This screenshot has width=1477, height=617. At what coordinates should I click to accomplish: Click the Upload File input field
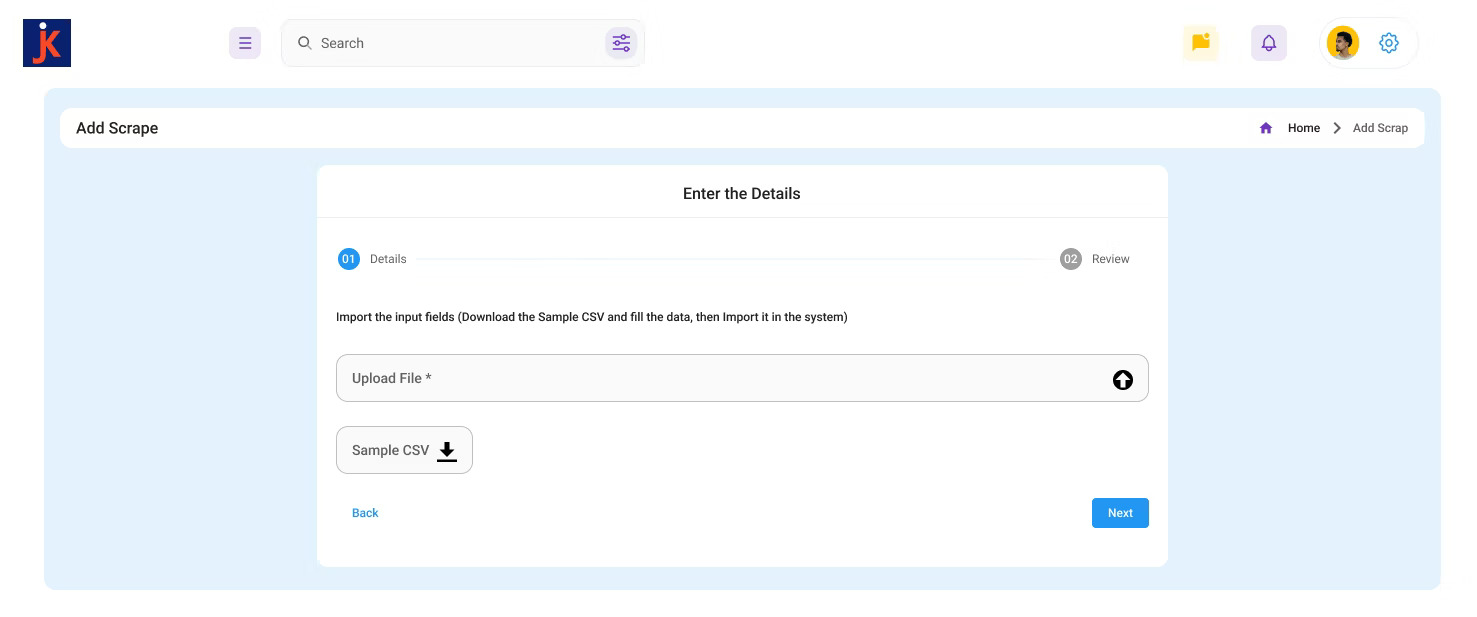click(x=720, y=378)
